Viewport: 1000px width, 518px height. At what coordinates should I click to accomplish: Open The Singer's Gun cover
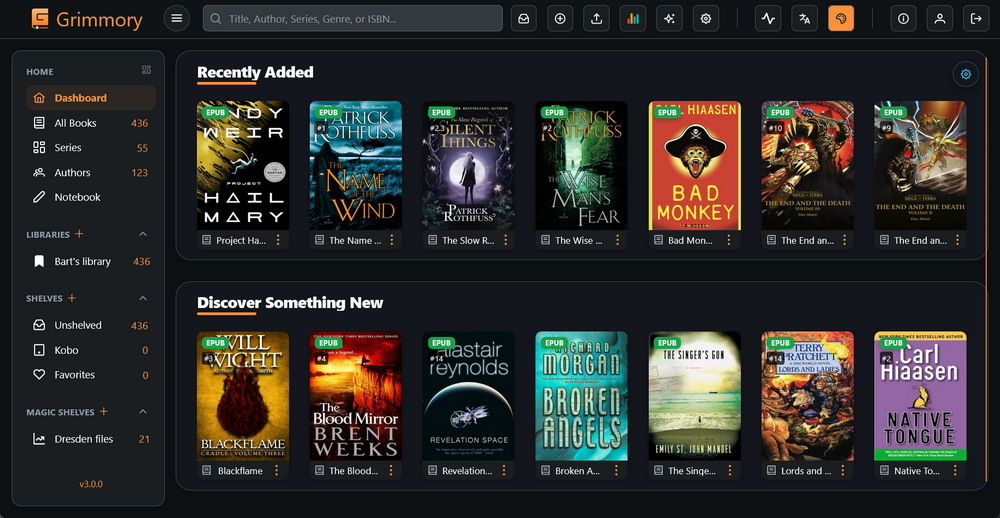(x=695, y=396)
